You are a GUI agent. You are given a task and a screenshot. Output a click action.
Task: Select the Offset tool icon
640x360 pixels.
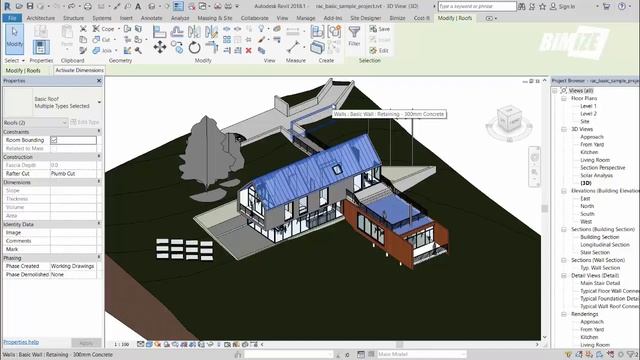click(x=177, y=31)
